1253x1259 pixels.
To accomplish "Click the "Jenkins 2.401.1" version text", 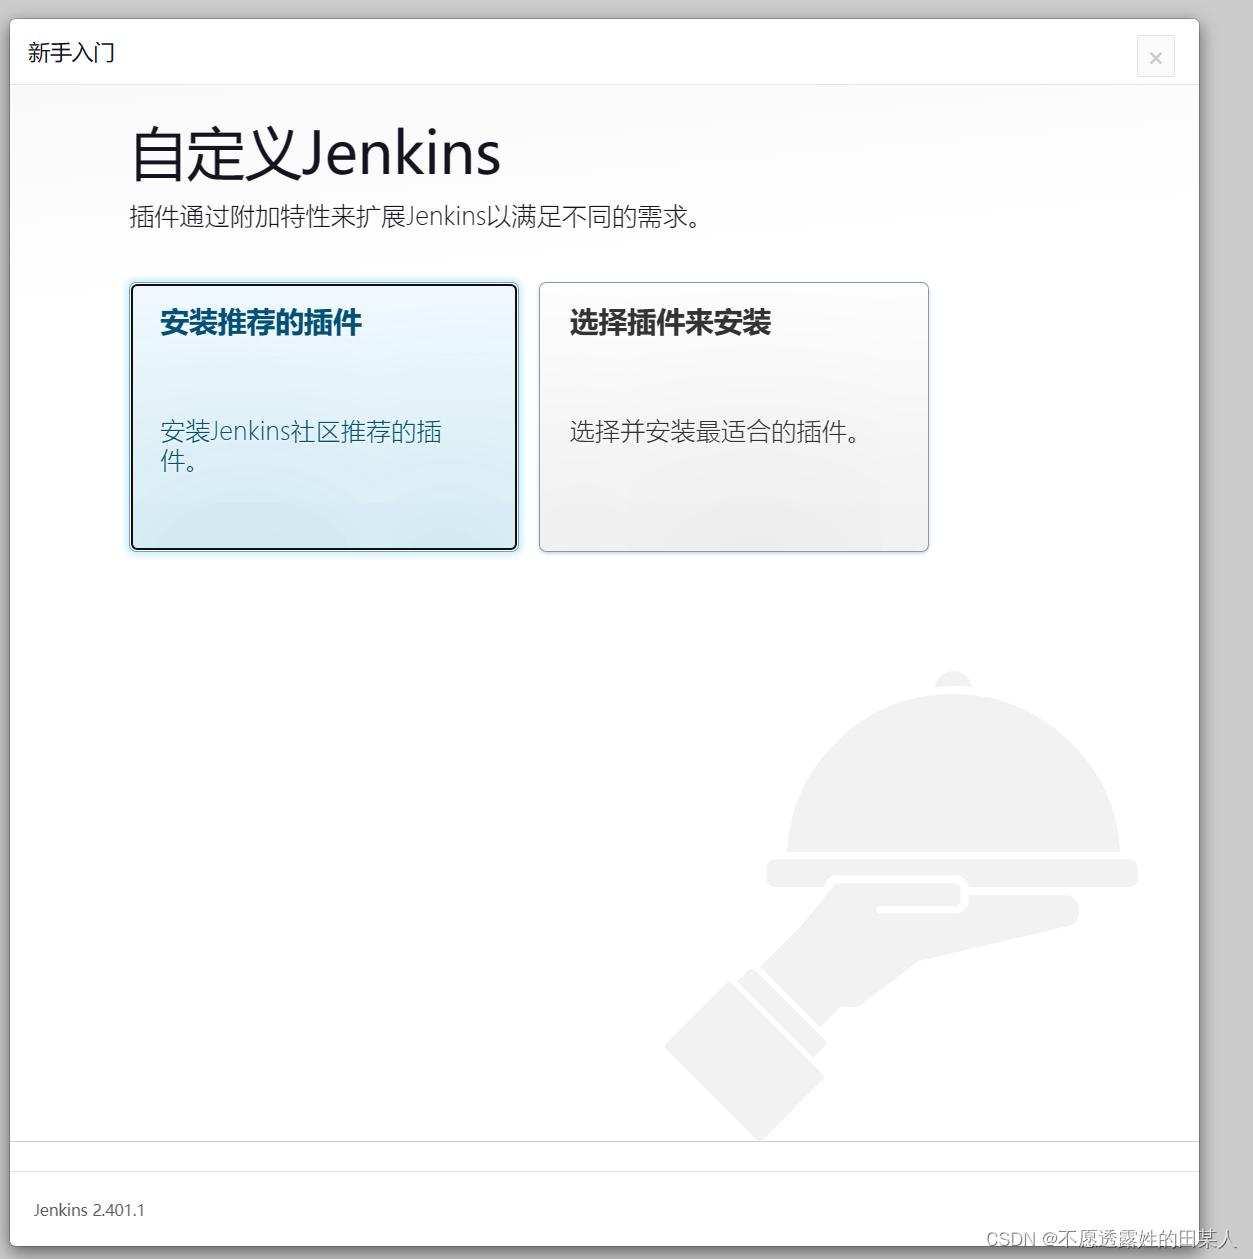I will tap(89, 1210).
